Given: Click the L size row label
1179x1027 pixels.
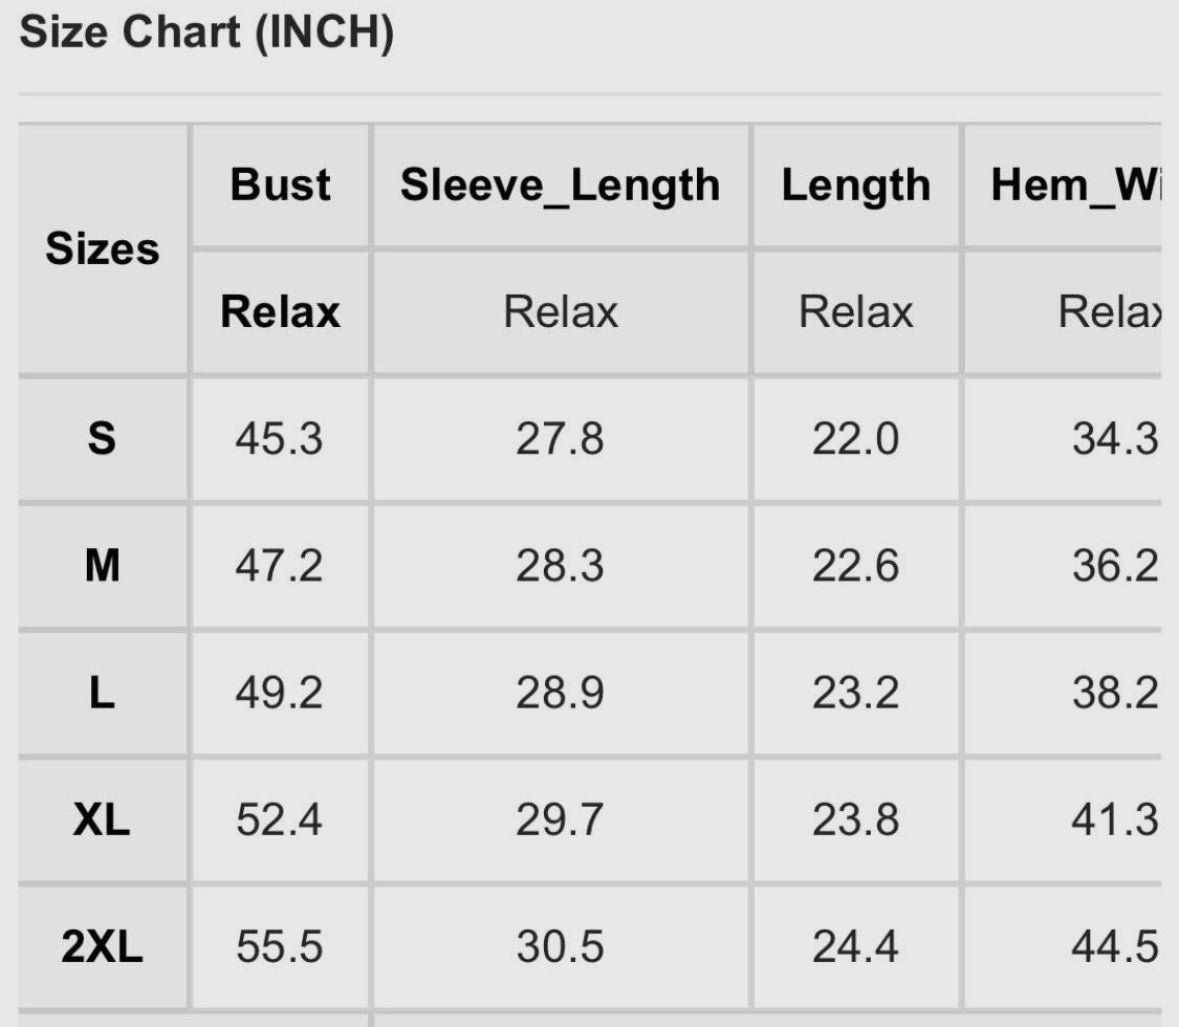Looking at the screenshot, I should point(102,692).
